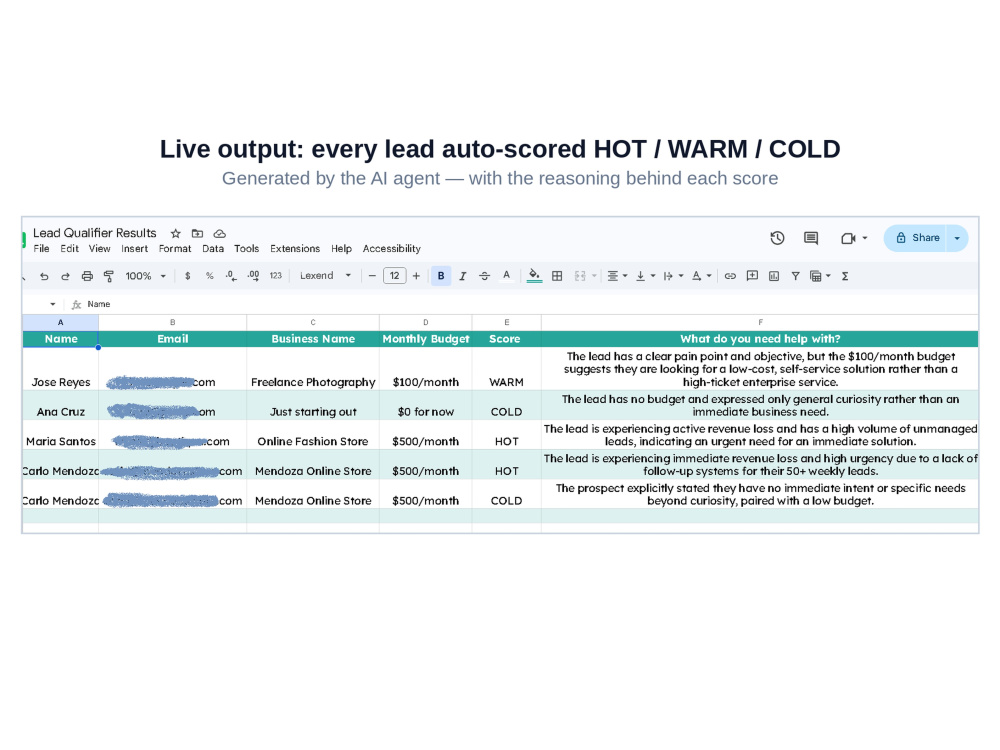This screenshot has height=750, width=1000.
Task: Open the 123 number formats menu
Action: [276, 276]
